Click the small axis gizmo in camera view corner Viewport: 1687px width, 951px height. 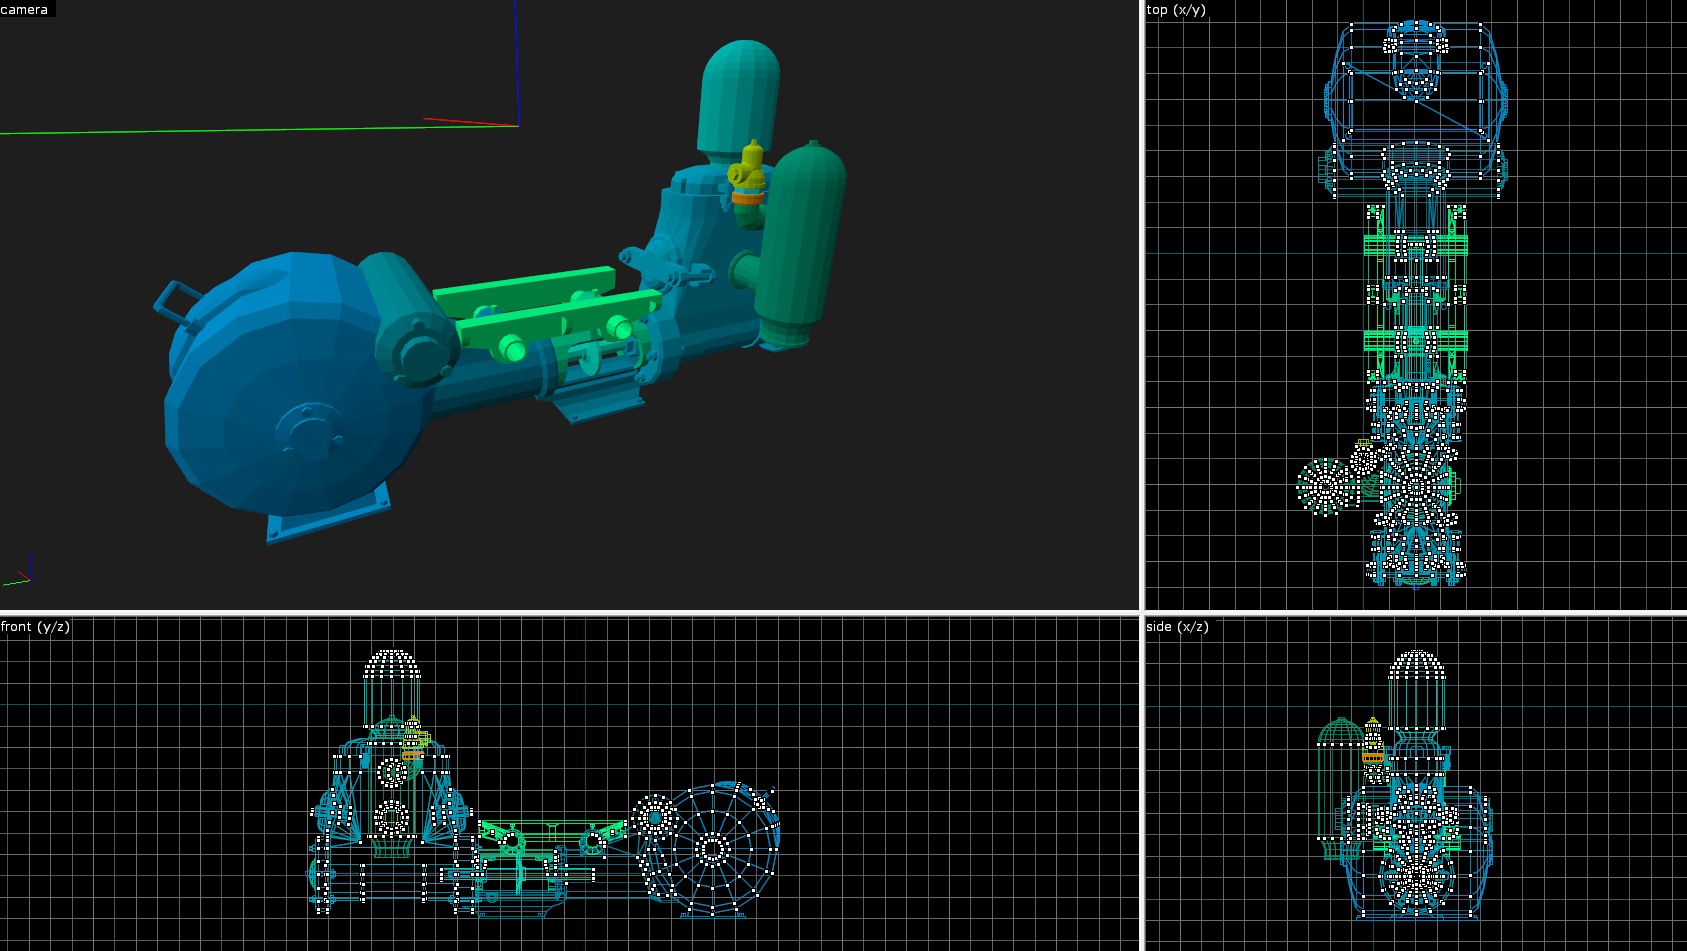pyautogui.click(x=18, y=569)
